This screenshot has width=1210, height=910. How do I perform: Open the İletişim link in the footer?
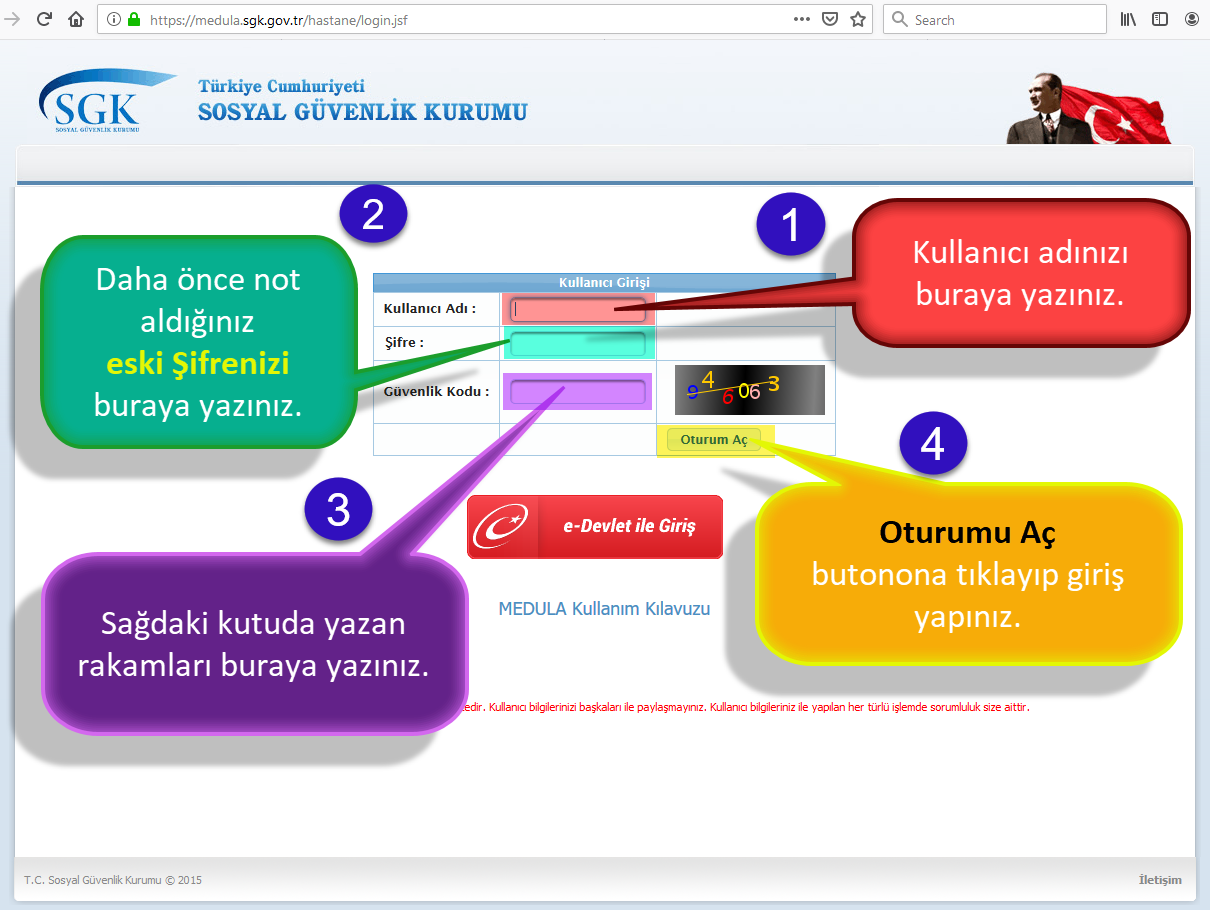click(x=1160, y=880)
